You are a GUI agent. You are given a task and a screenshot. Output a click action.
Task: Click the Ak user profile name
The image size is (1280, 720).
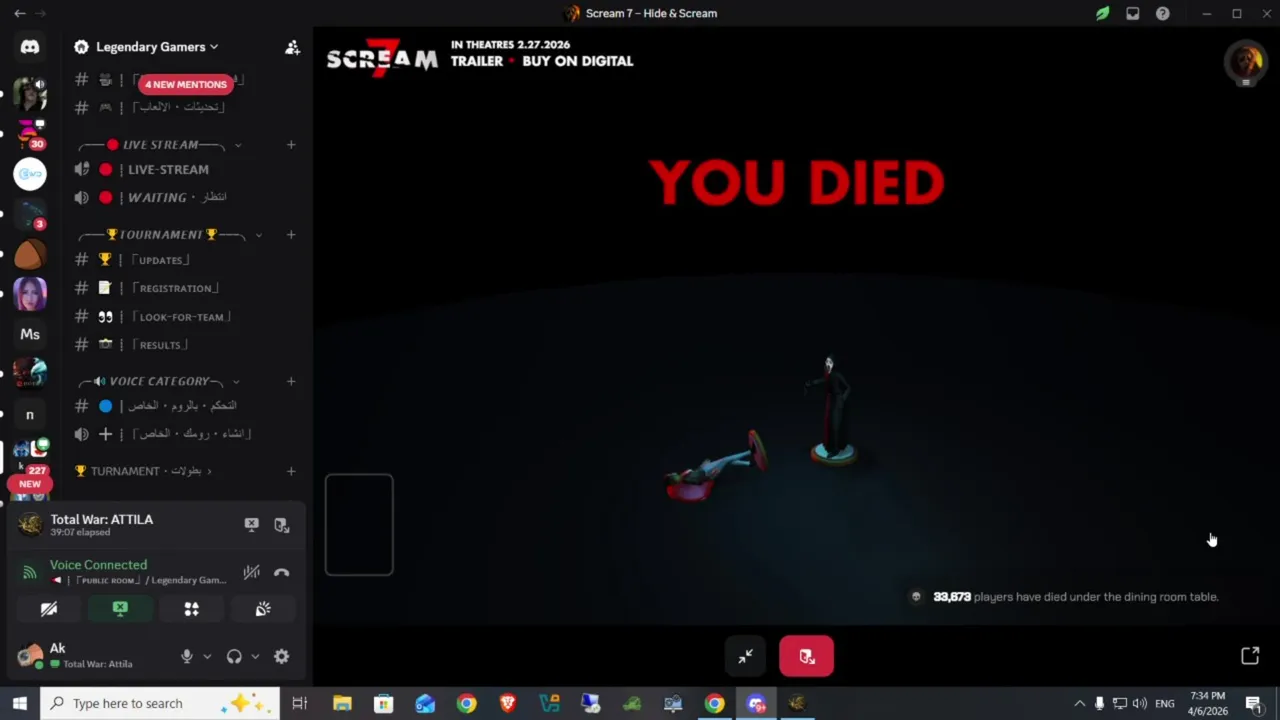pos(58,649)
